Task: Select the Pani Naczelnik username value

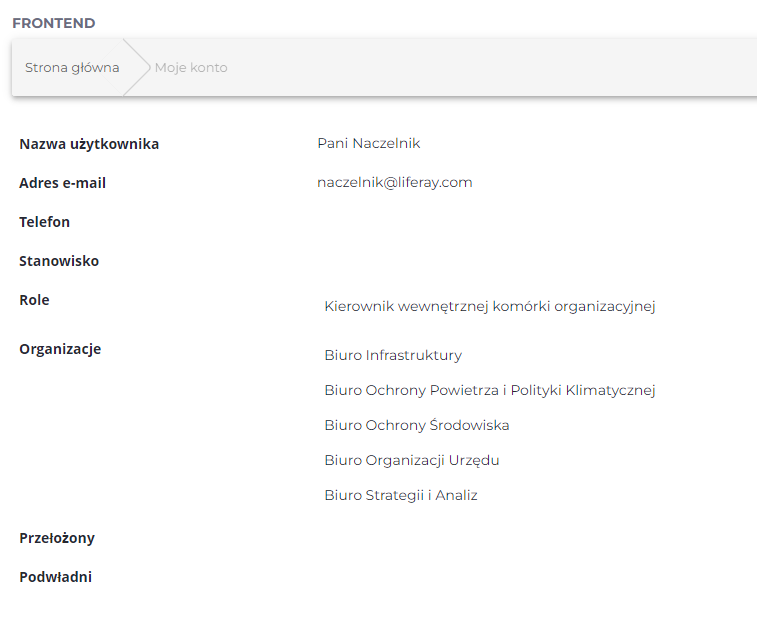Action: pyautogui.click(x=368, y=143)
